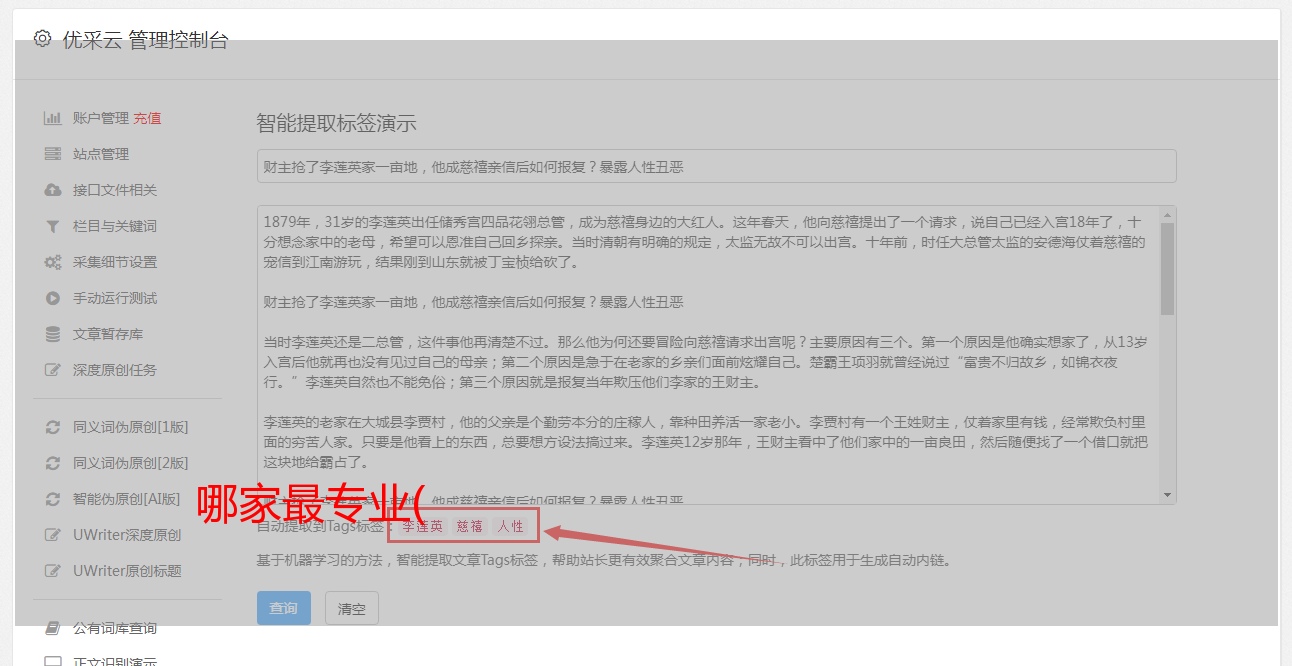The image size is (1292, 666).
Task: Click the refresh icon for 智能伪原创[AI版]
Action: [53, 499]
